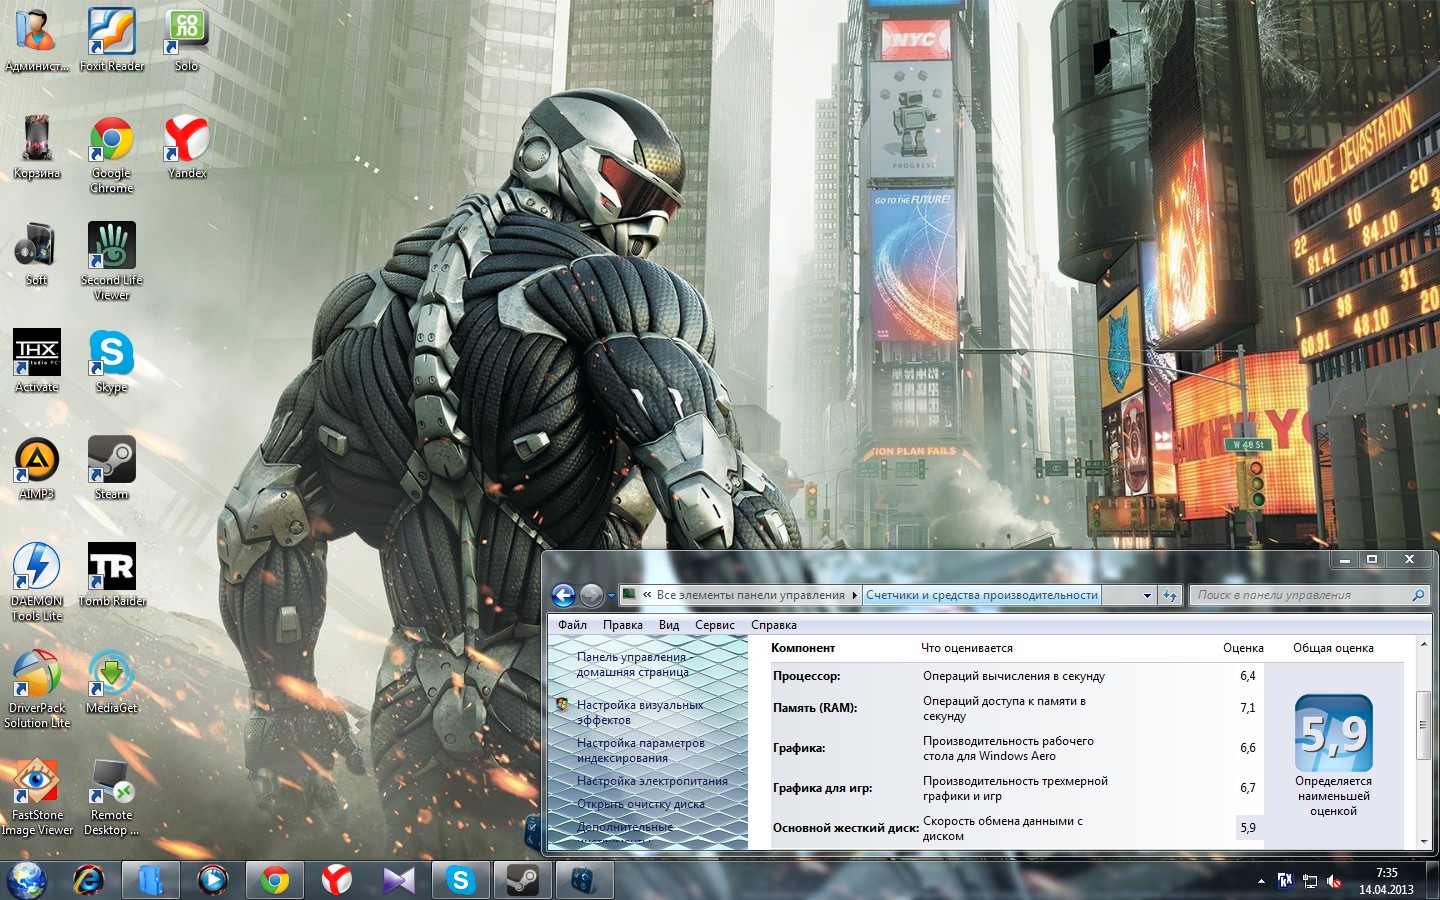1440x900 pixels.
Task: Click the Back arrow in Control Panel
Action: 563,596
